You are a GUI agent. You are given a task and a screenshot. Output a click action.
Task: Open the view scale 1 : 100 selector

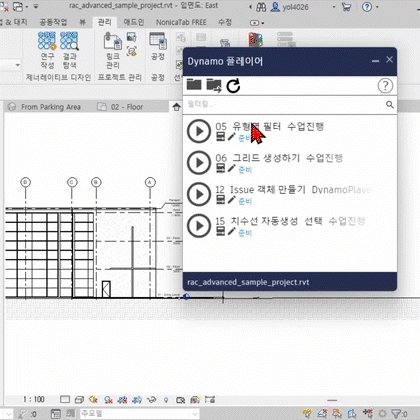34,399
